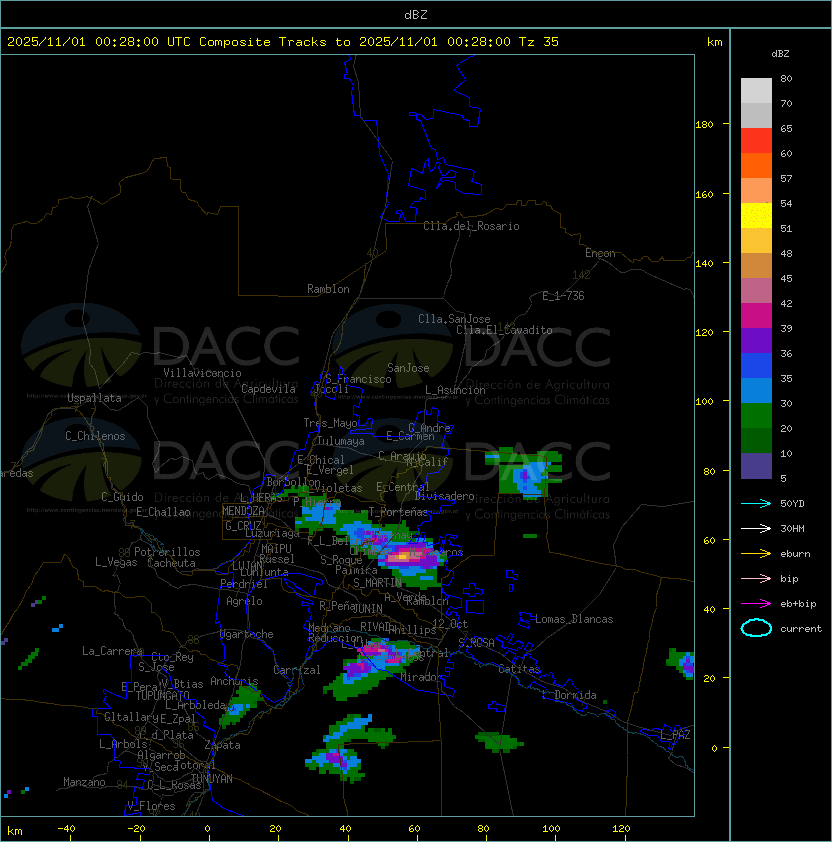Click the yellow 51-54 dBZ swatch
Image resolution: width=832 pixels, height=842 pixels.
click(756, 215)
